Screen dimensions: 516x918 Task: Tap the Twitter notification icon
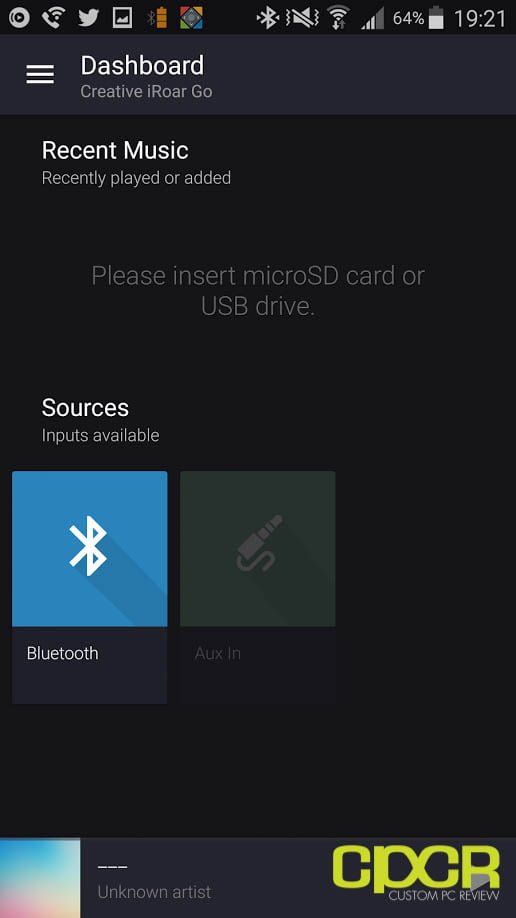pyautogui.click(x=88, y=18)
